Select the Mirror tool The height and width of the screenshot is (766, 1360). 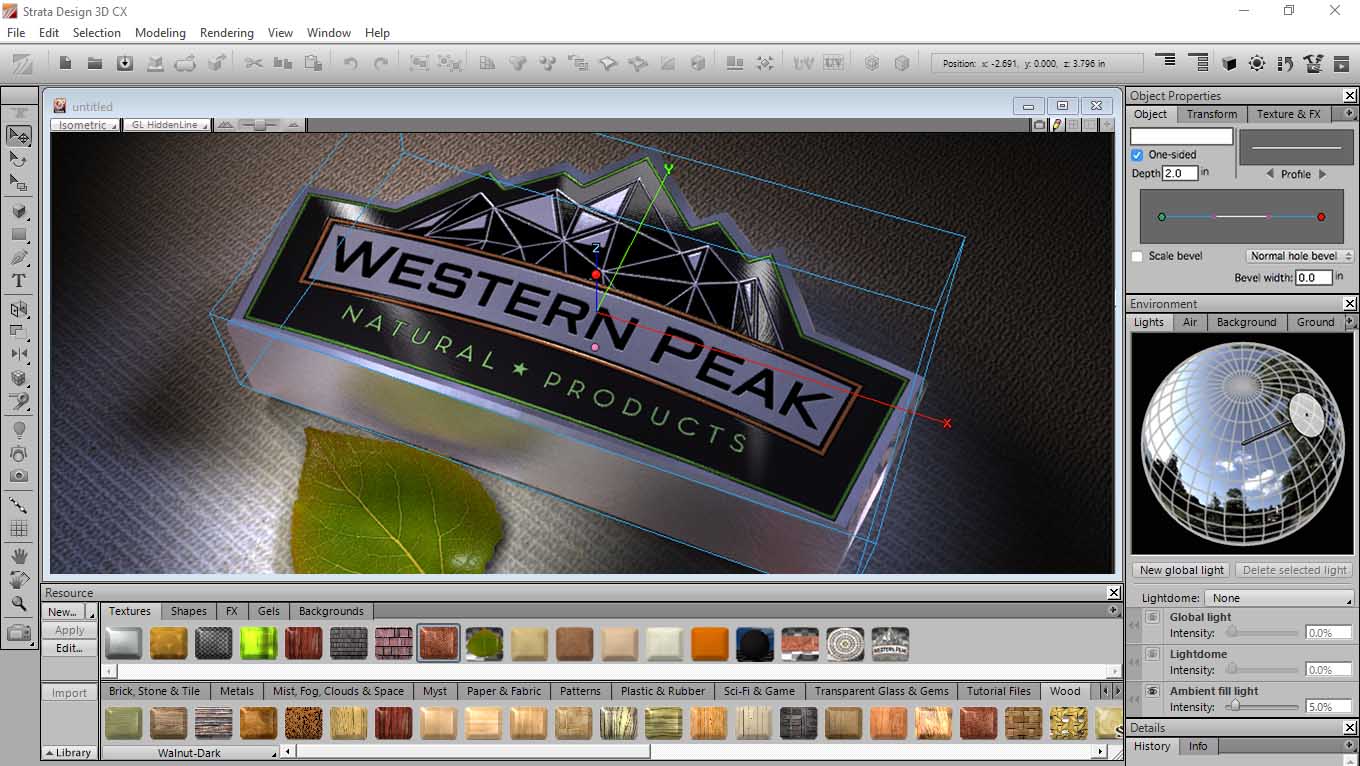pos(18,354)
